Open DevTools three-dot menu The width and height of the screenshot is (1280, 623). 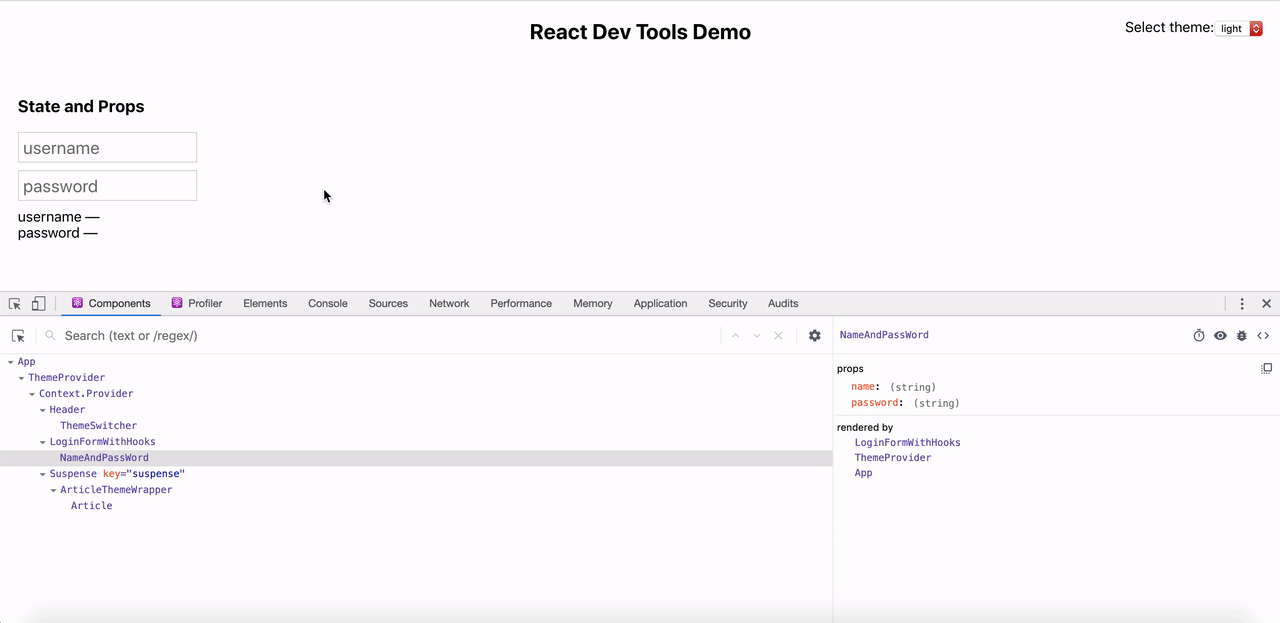1242,304
